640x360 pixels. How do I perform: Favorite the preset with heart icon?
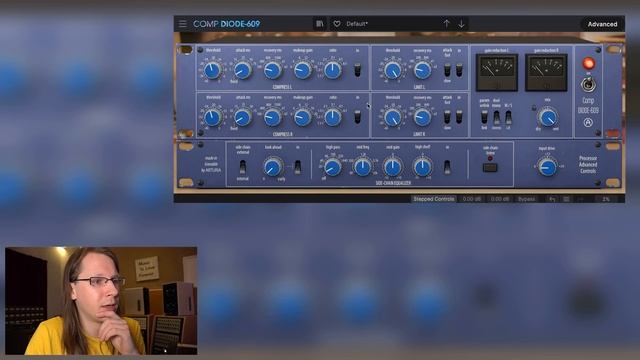tap(337, 24)
